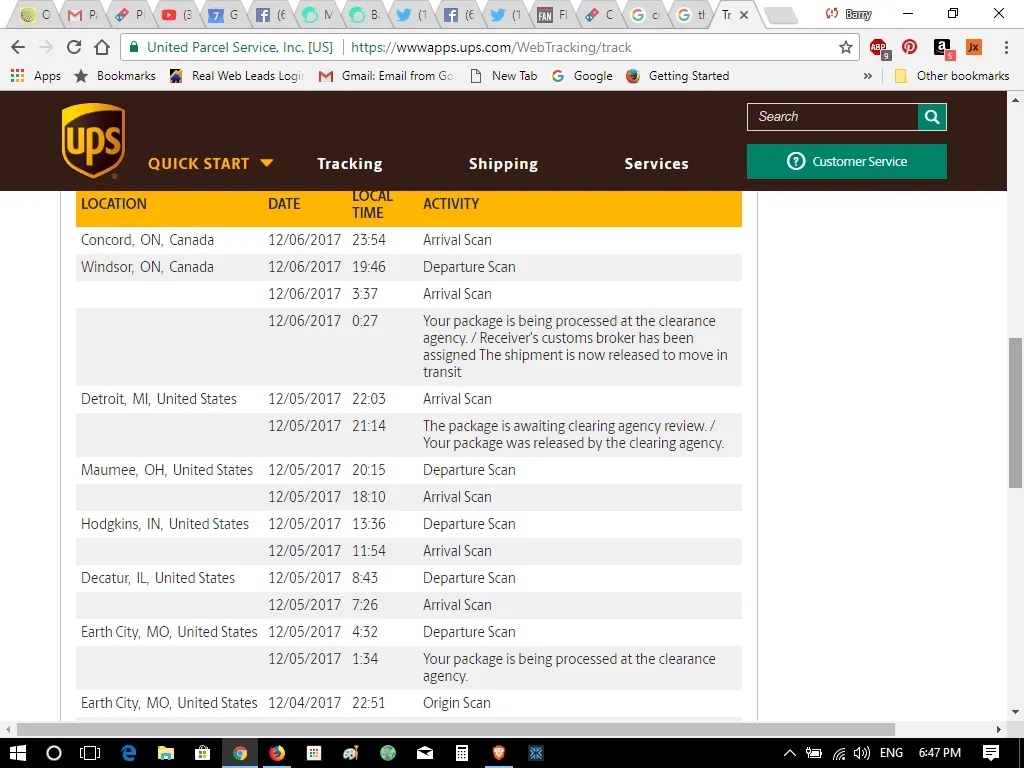Click the browser address bar URL
The height and width of the screenshot is (768, 1024).
pos(490,47)
